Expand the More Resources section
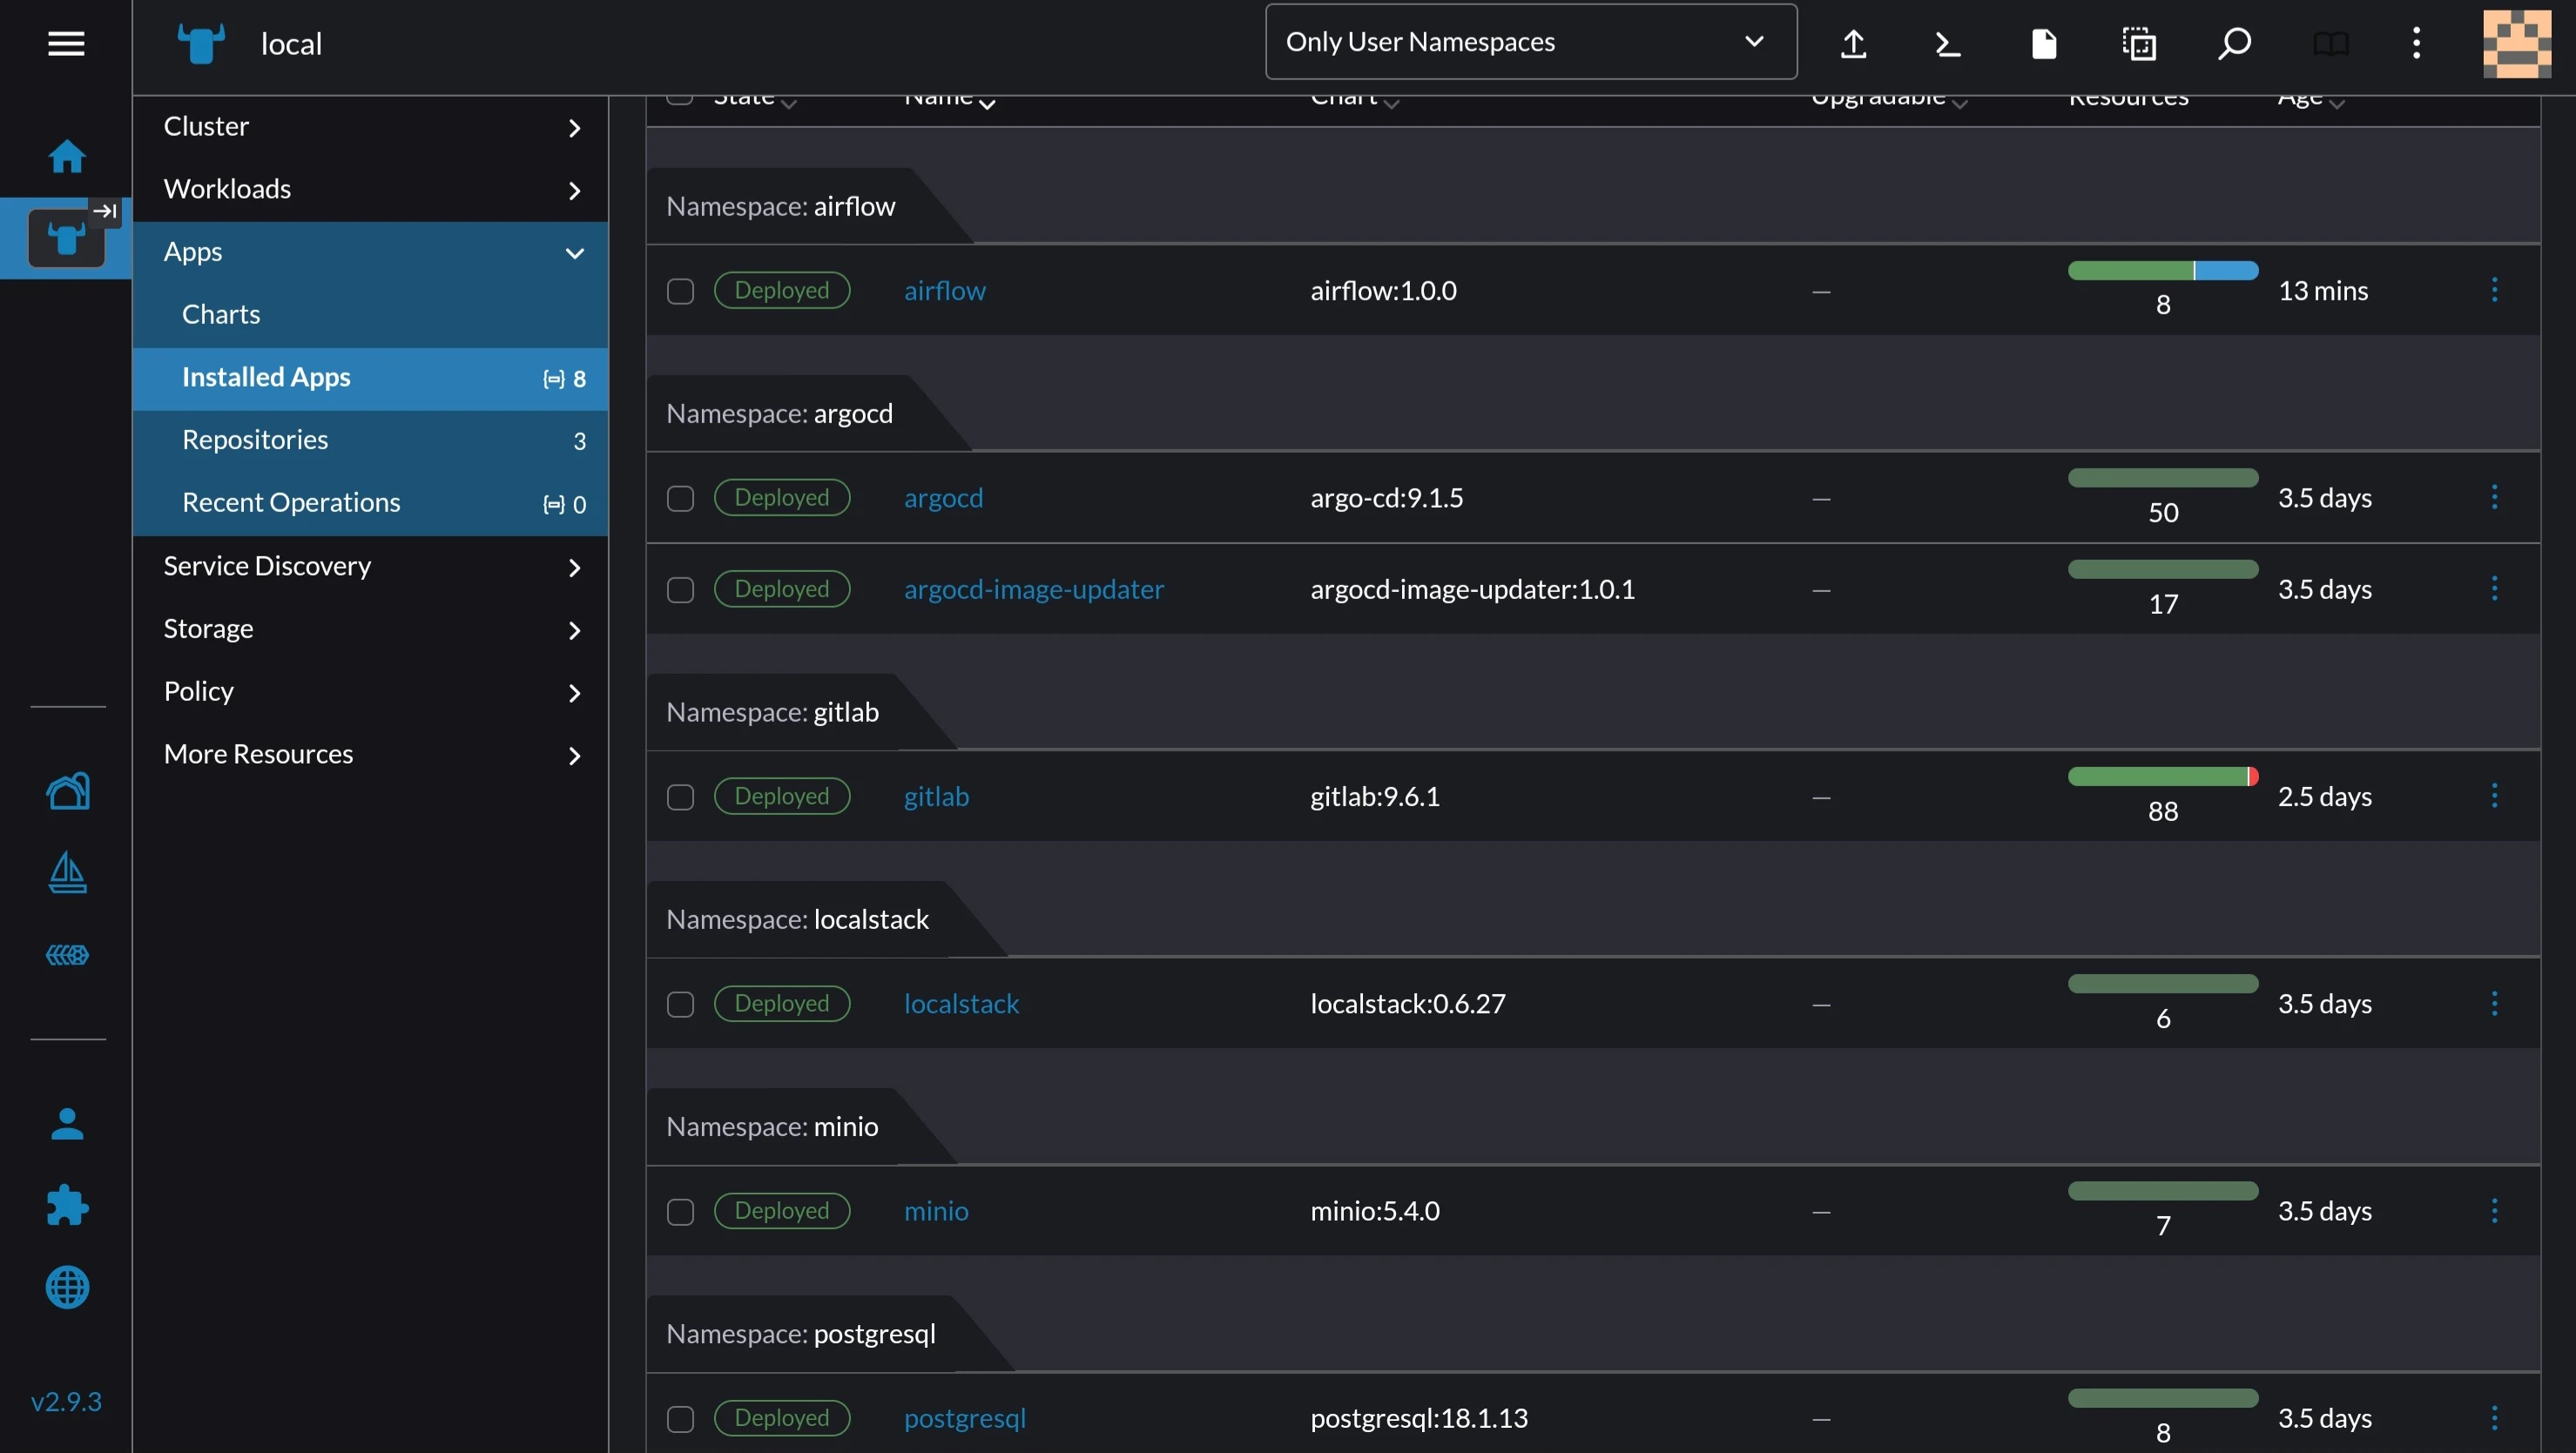Screen dimensions: 2576x1453 click(x=370, y=755)
